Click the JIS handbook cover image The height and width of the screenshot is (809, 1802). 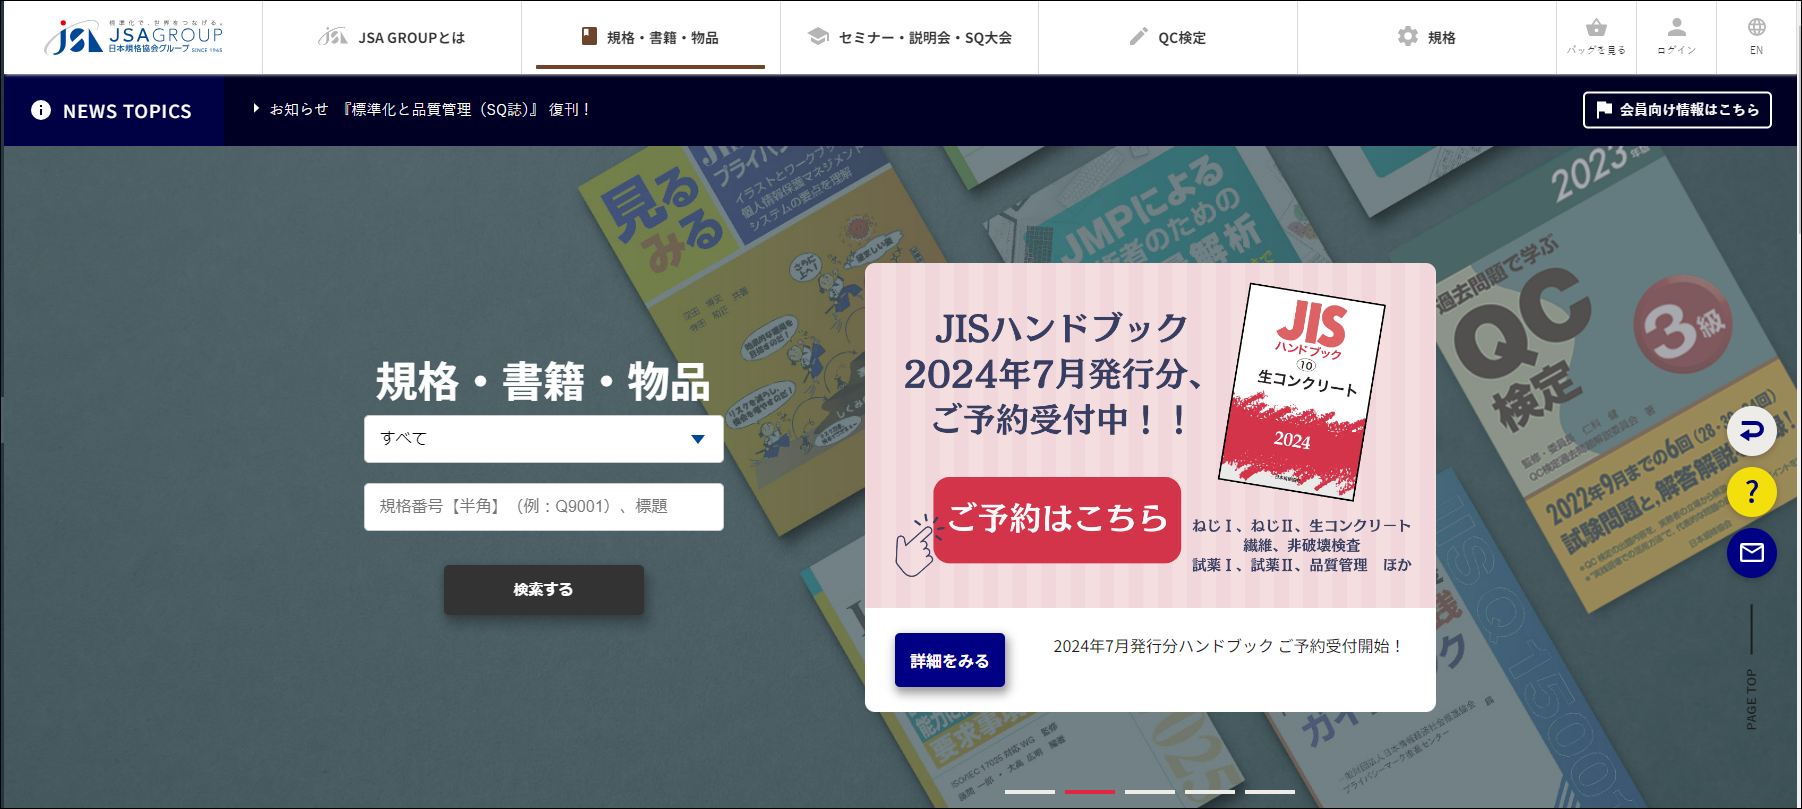tap(1302, 391)
